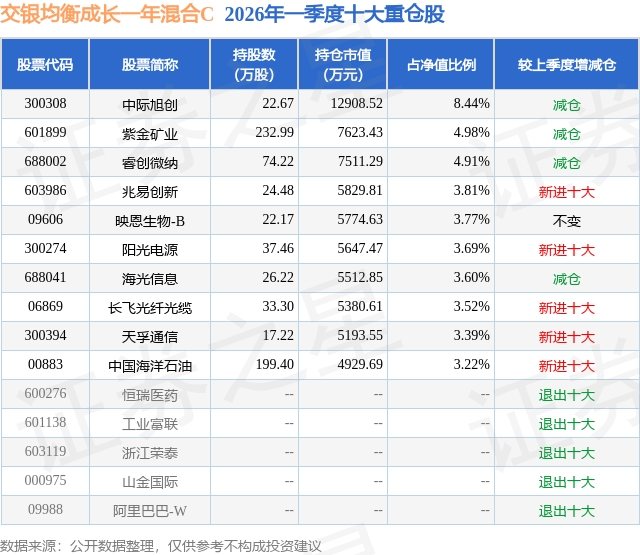Viewport: 640px width, 555px height.
Task: Select stock code 09988
Action: [45, 509]
